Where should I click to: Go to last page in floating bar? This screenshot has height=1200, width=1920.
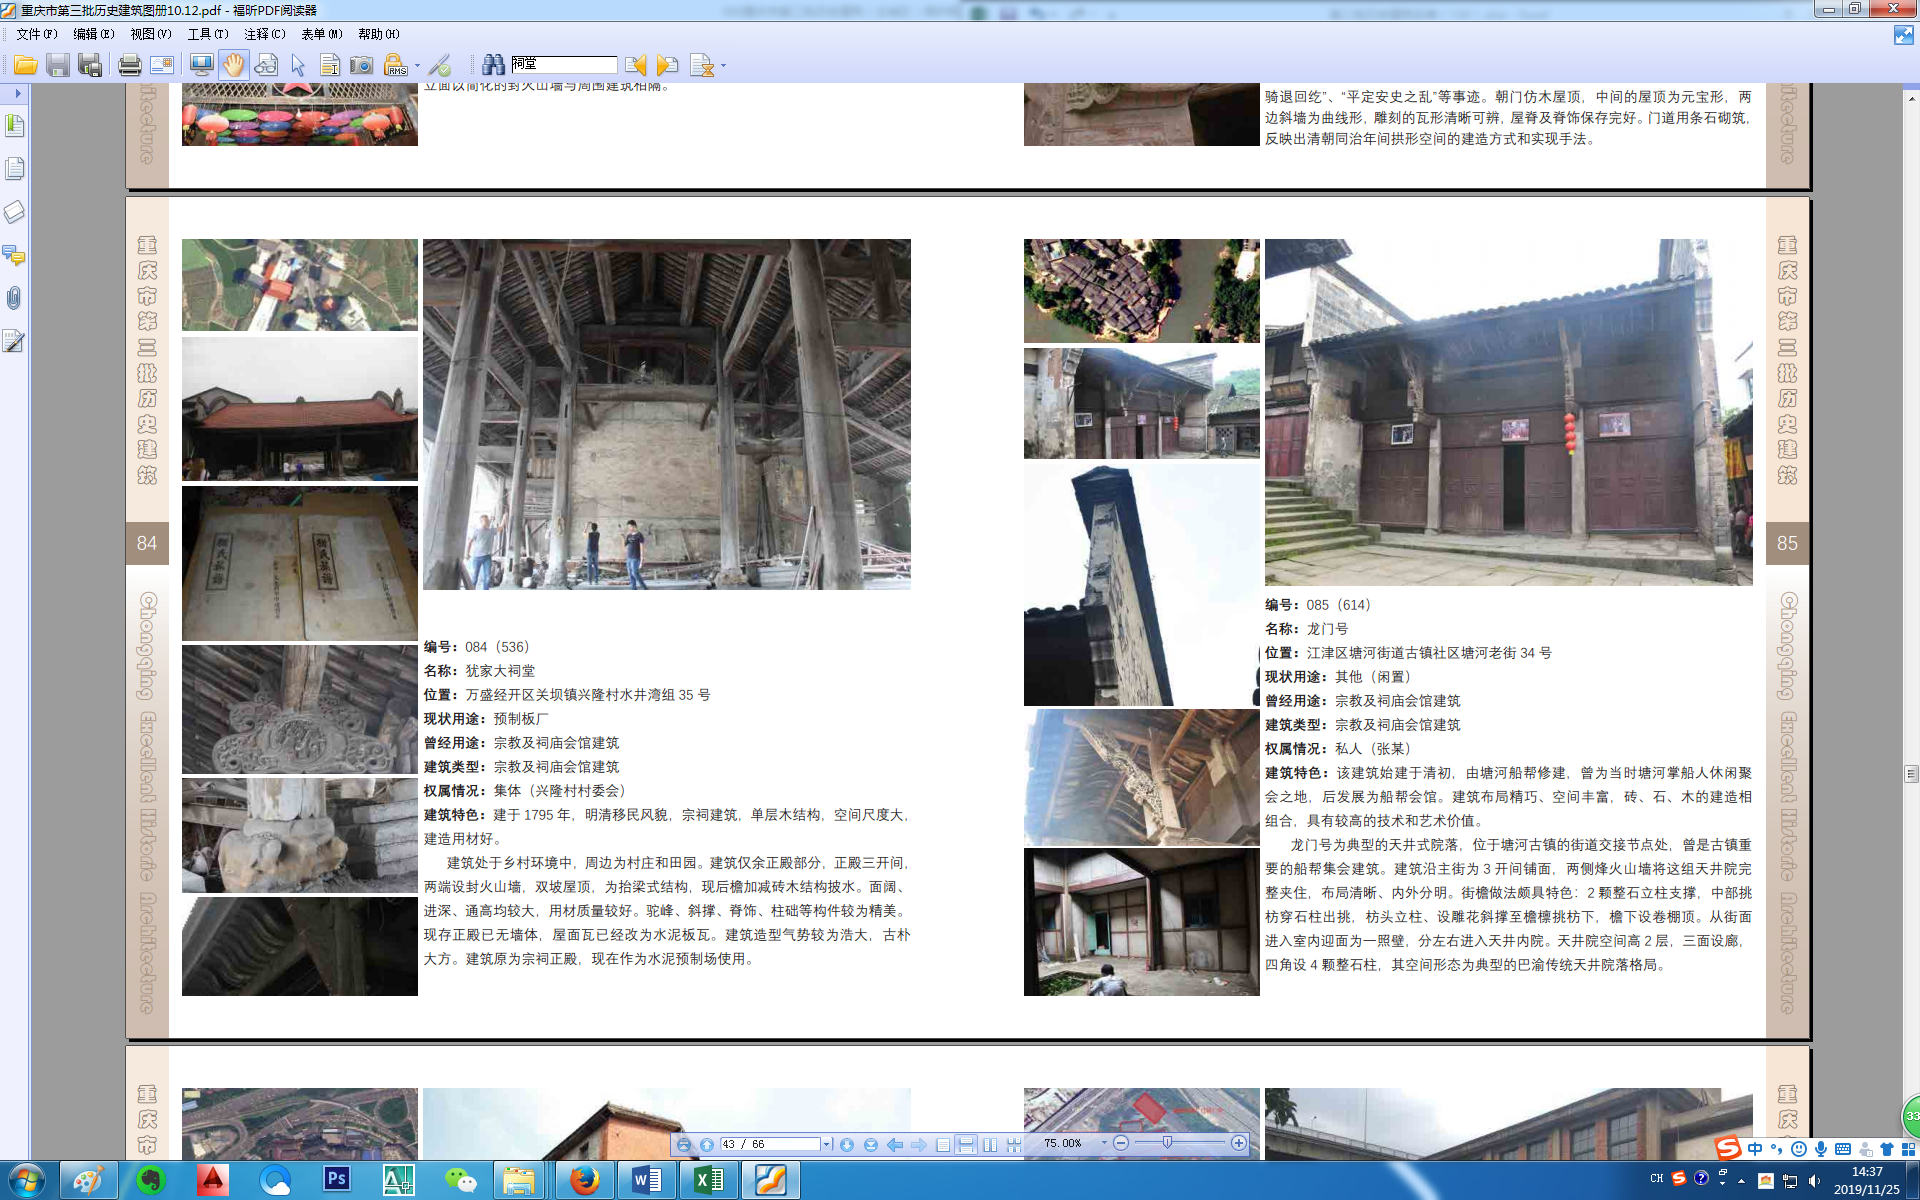click(871, 1144)
